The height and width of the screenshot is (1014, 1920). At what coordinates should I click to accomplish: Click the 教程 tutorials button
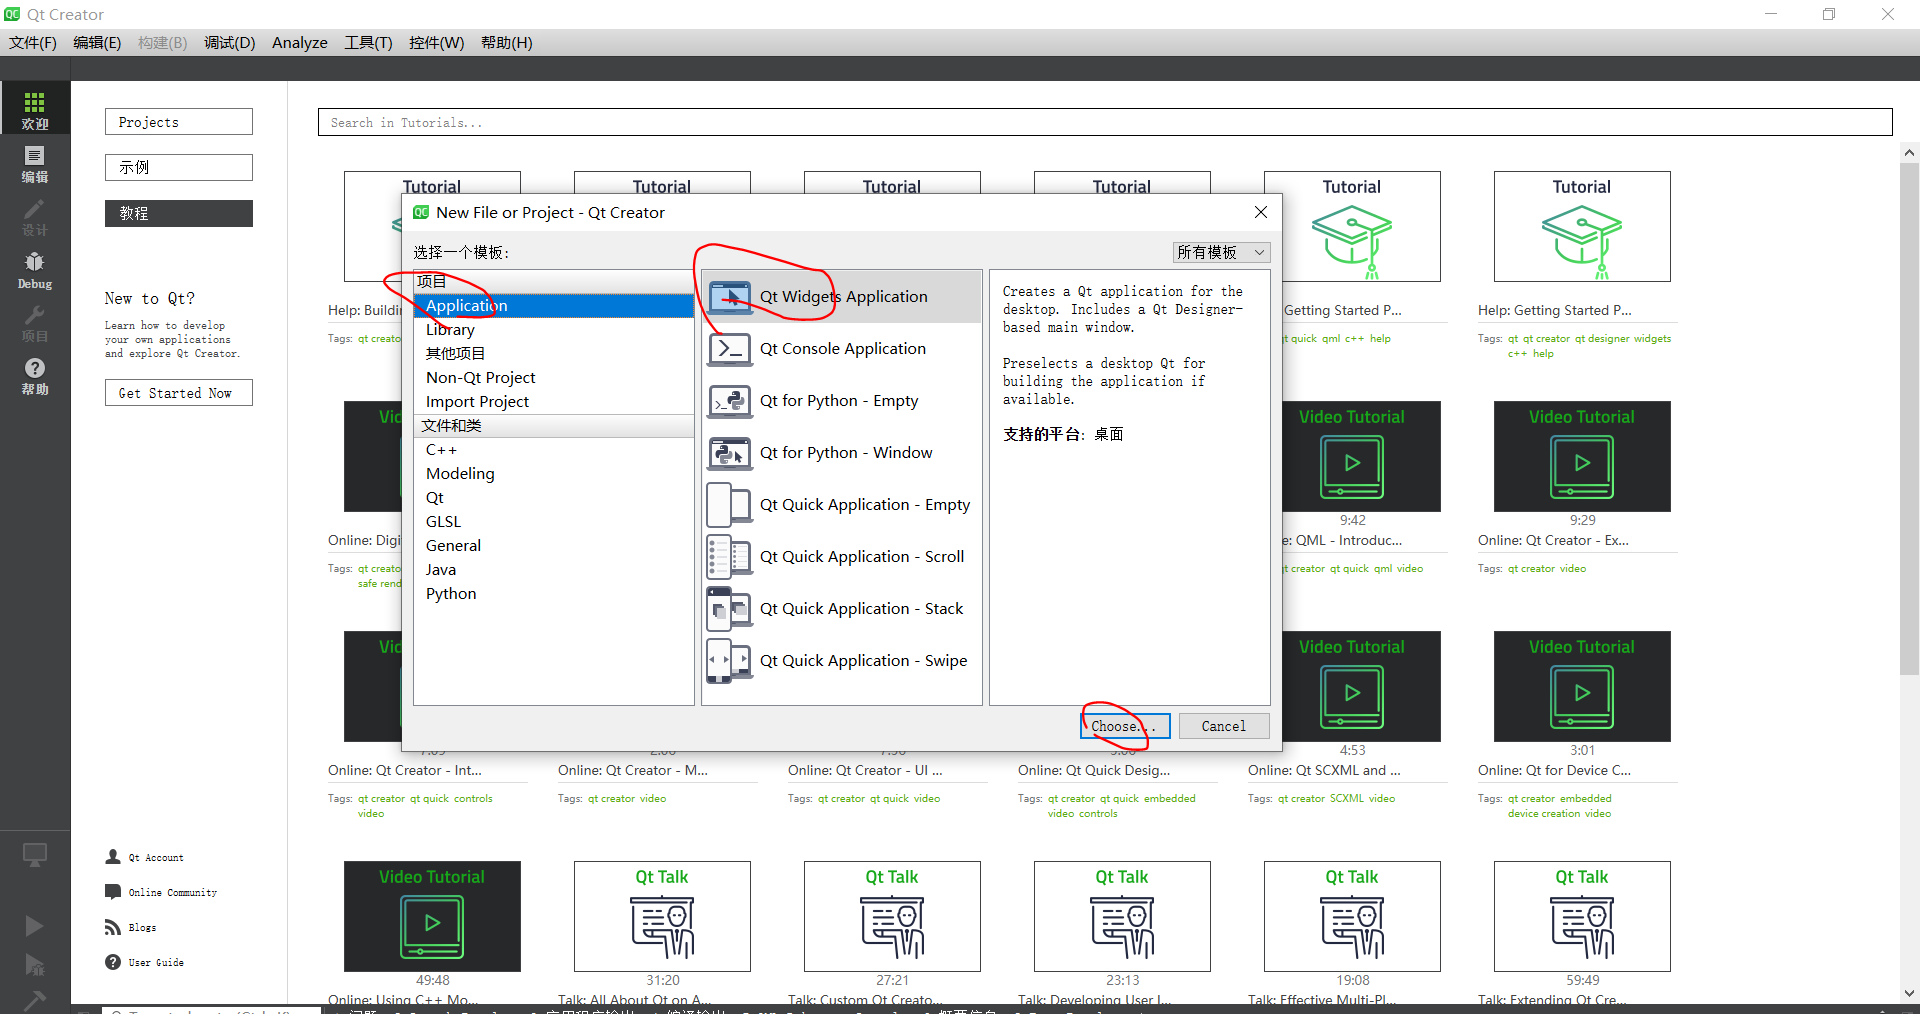179,213
